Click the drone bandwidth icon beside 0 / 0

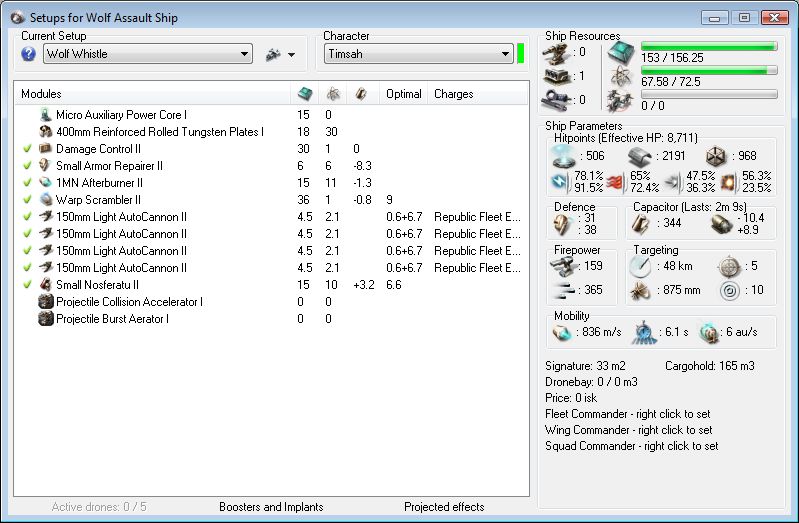[x=621, y=100]
